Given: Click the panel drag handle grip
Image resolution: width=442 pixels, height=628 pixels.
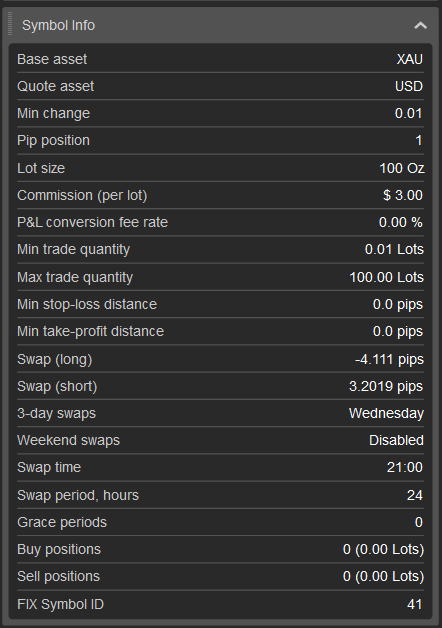Looking at the screenshot, I should (10, 24).
